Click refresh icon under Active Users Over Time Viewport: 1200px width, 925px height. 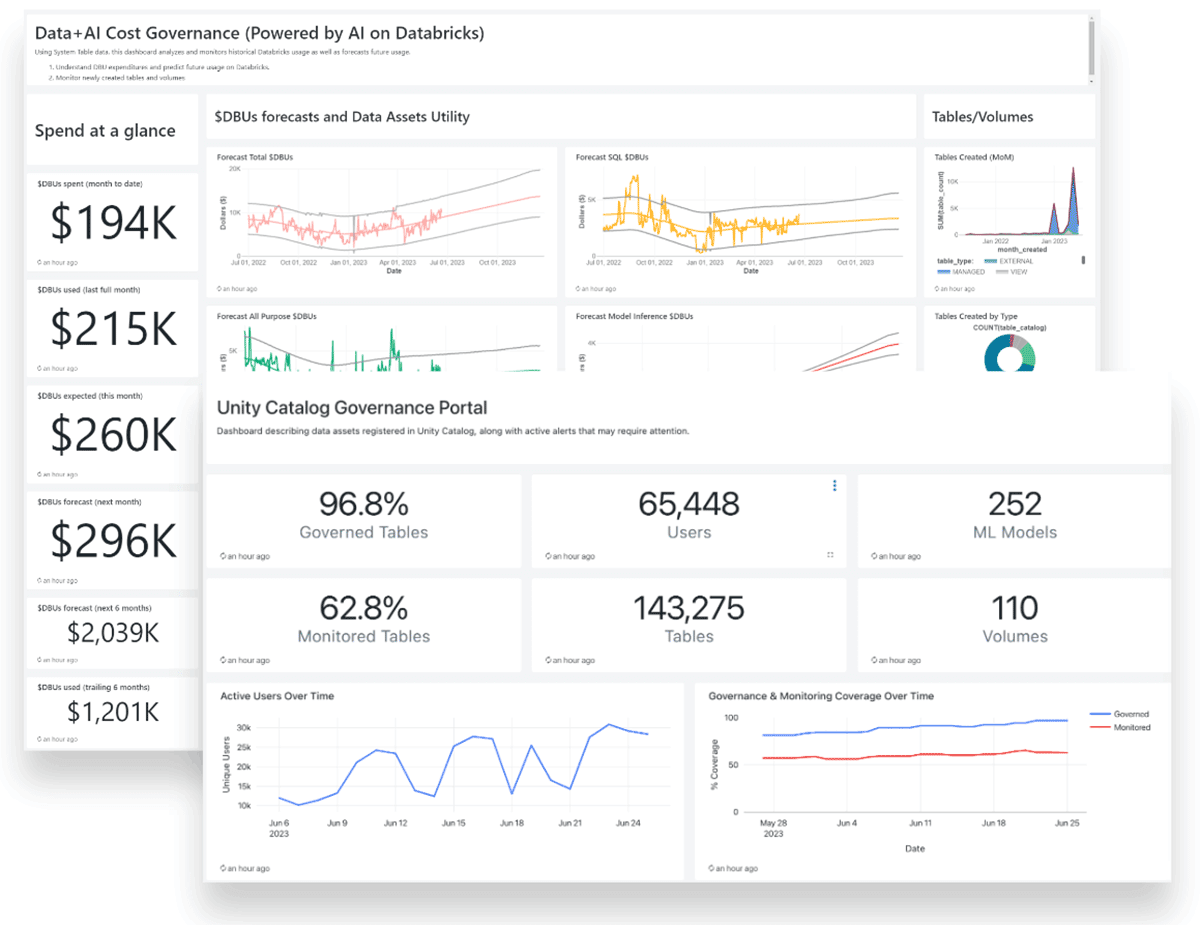[x=222, y=868]
